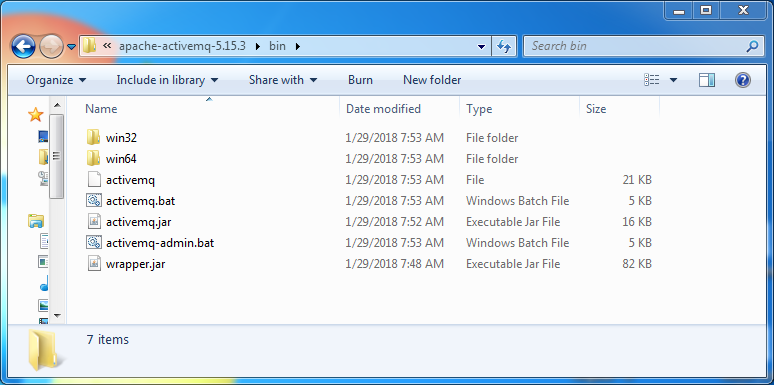Toggle the preview pane
The width and height of the screenshot is (774, 385).
click(707, 80)
